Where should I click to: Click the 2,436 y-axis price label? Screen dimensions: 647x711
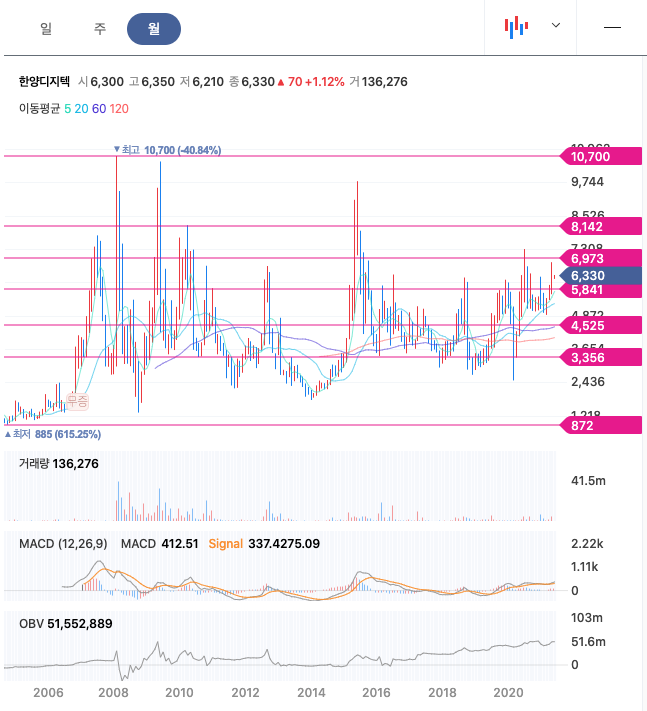tap(588, 382)
